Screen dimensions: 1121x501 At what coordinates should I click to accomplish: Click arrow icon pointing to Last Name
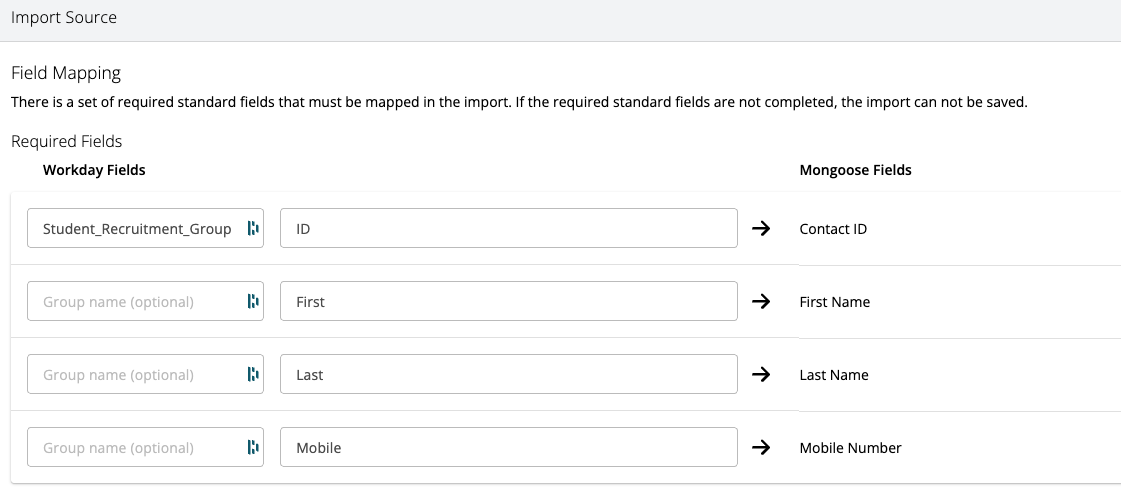point(761,375)
